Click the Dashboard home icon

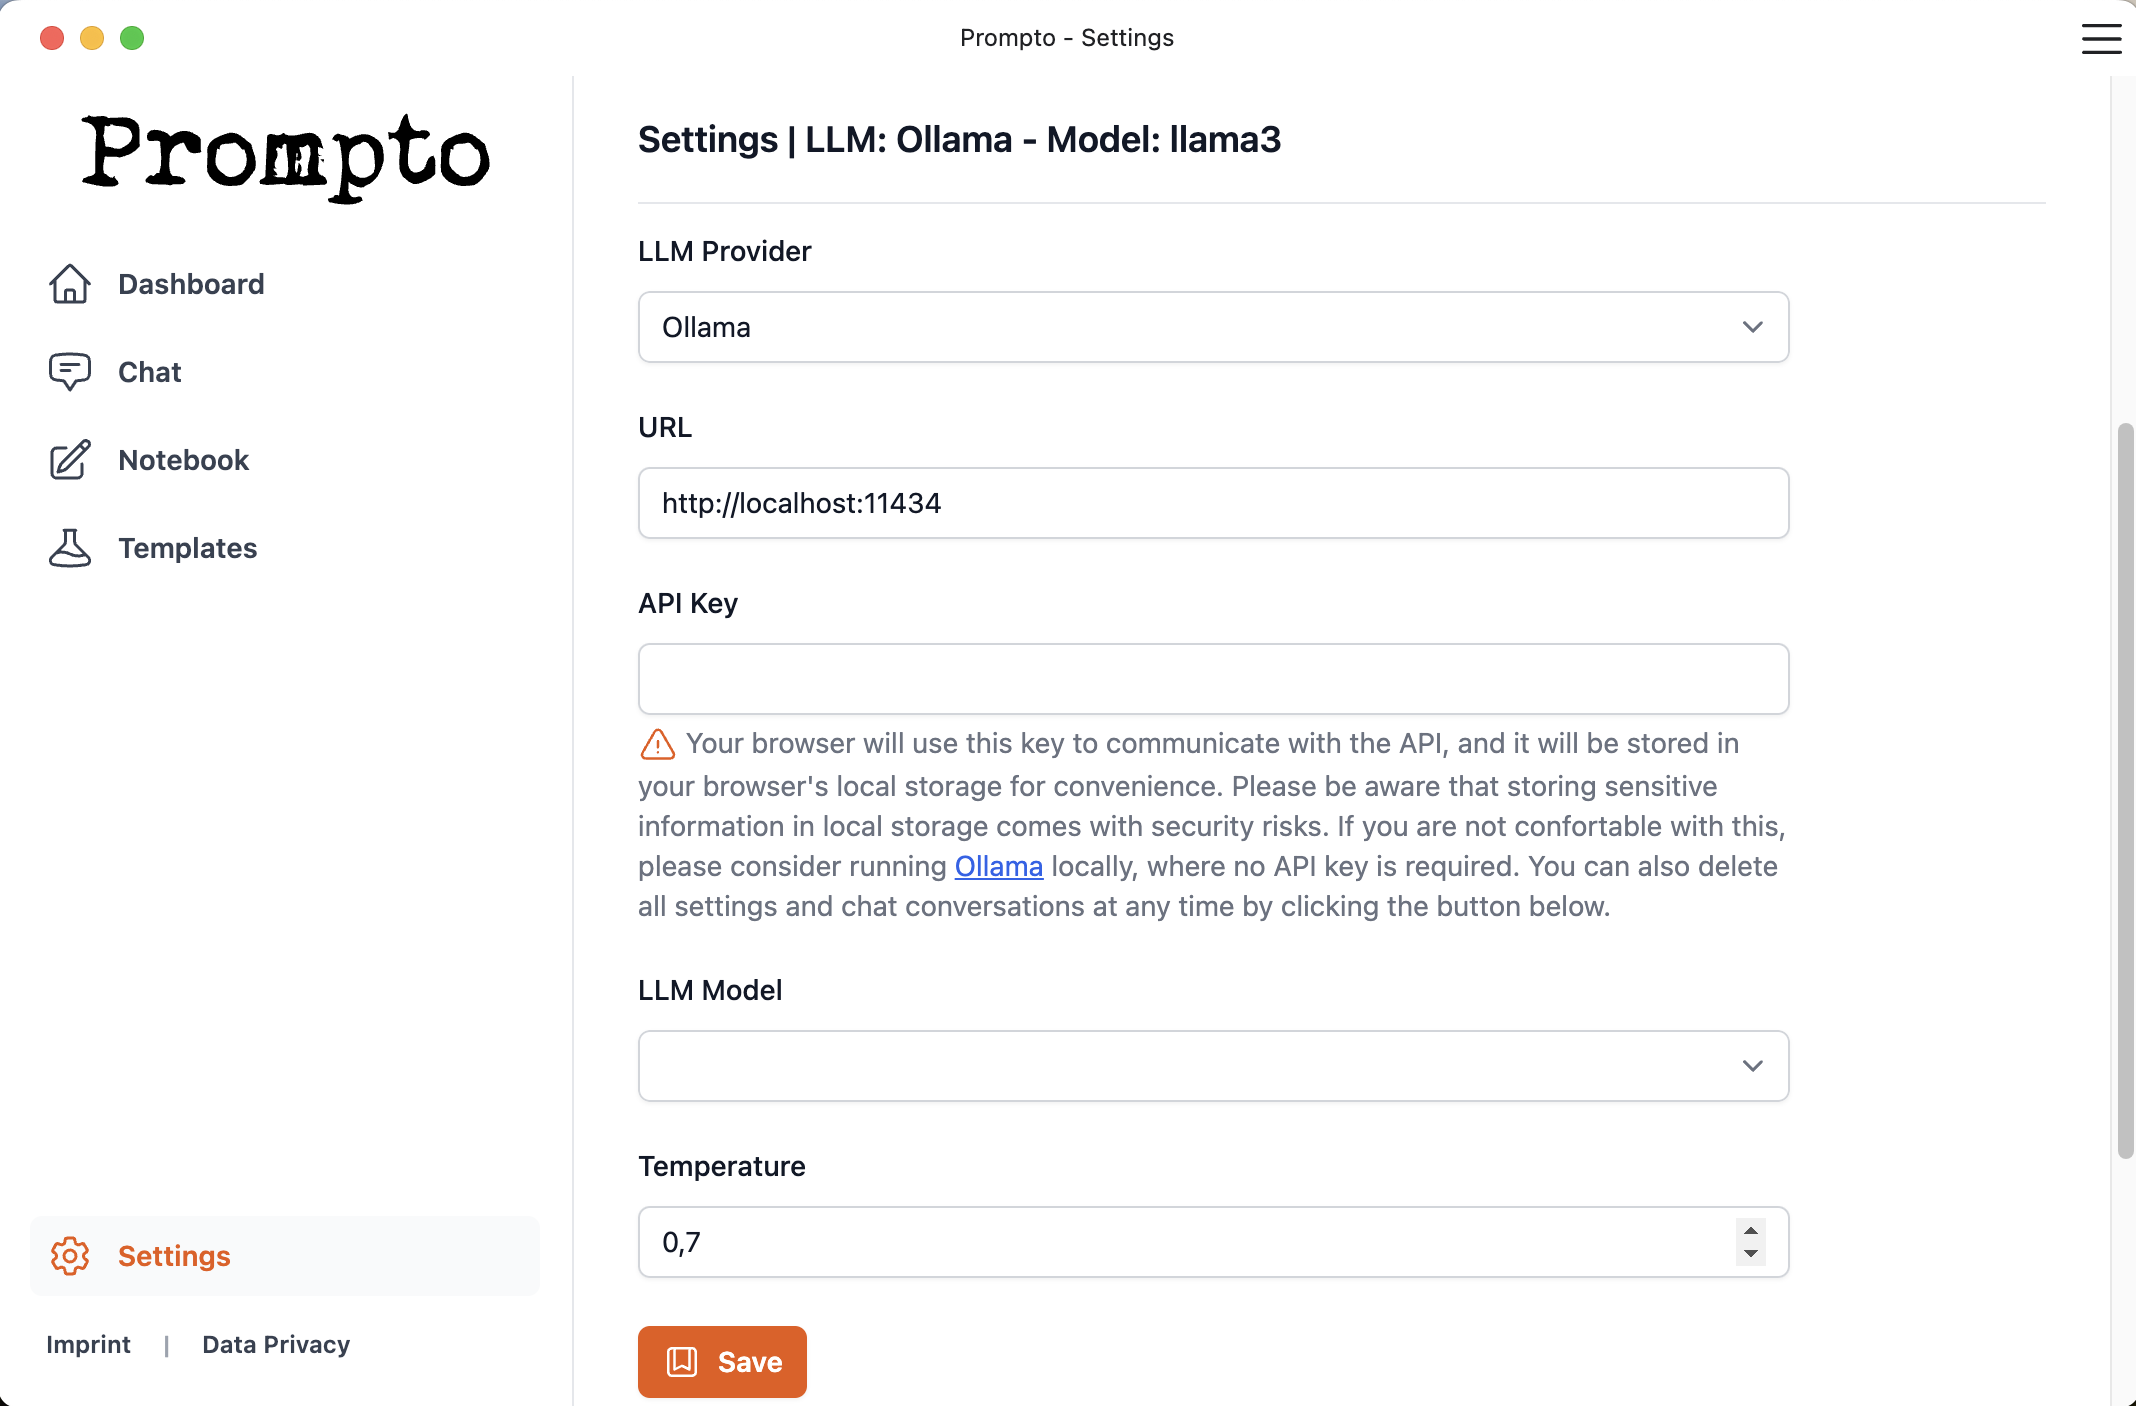[x=70, y=284]
